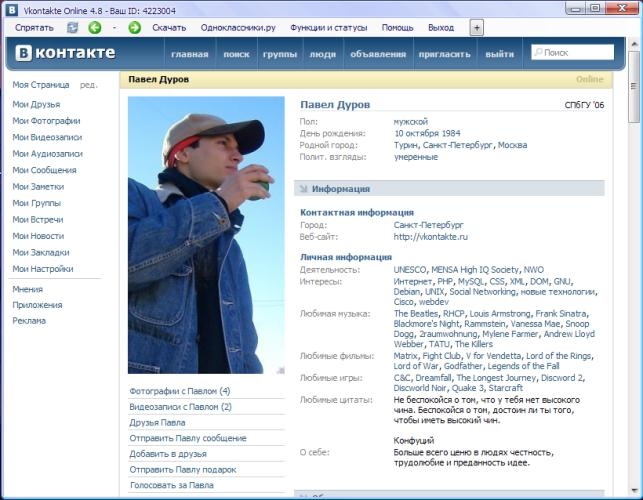Open Мои Закладки
643x500 pixels.
(41, 252)
